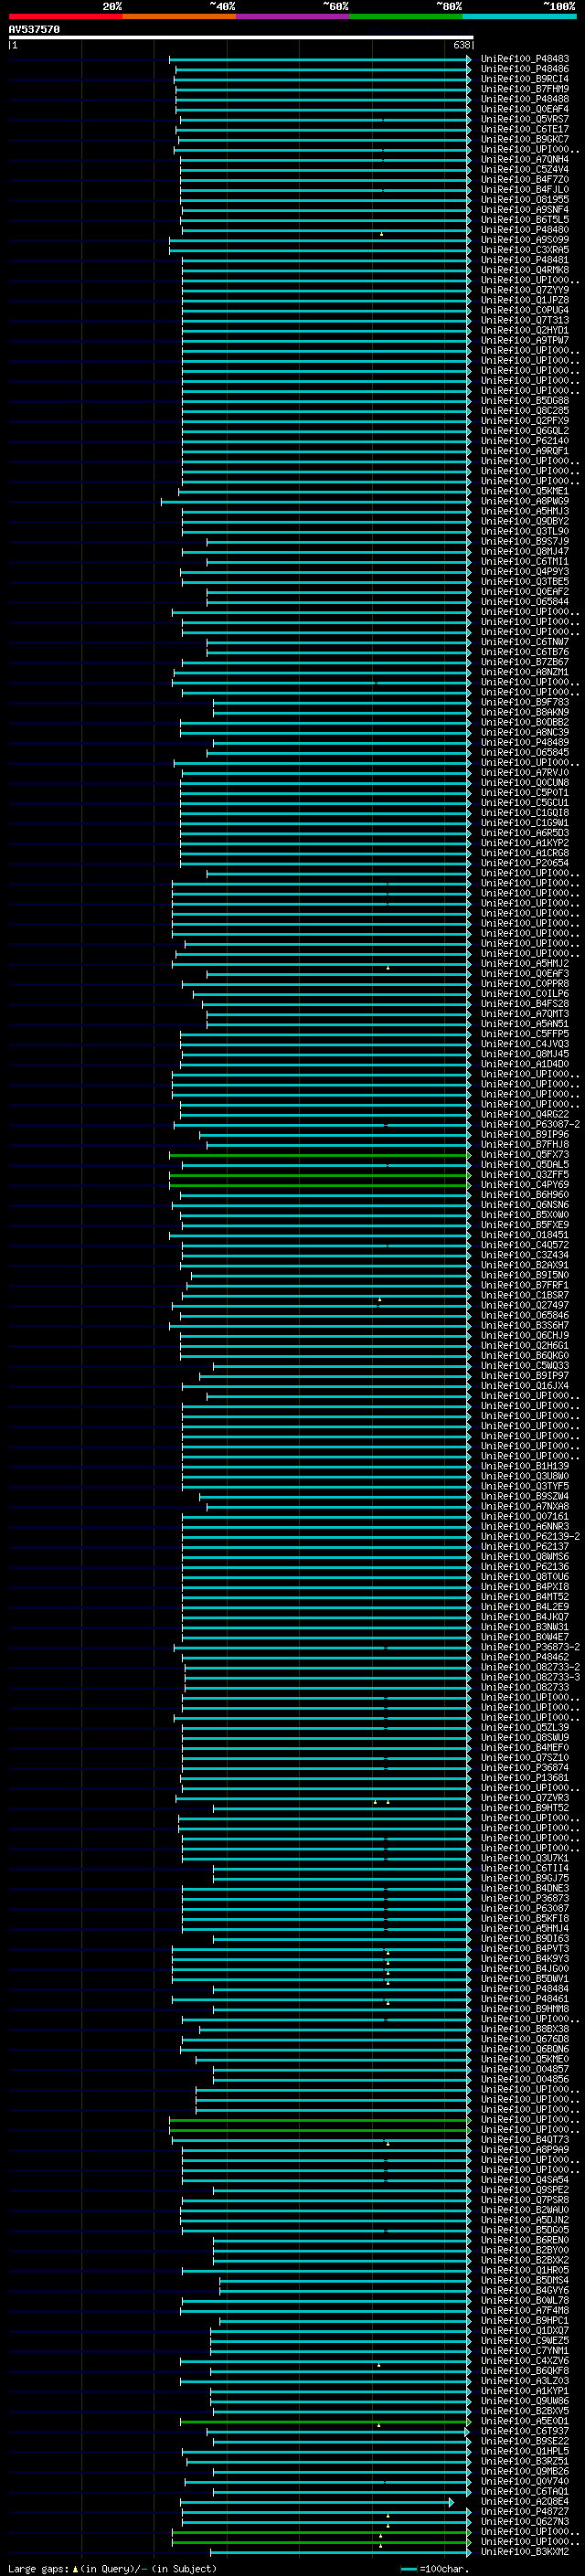This screenshot has width=585, height=2576.
Task: Select hit label UniRef100_Q27497
Action: (525, 1305)
